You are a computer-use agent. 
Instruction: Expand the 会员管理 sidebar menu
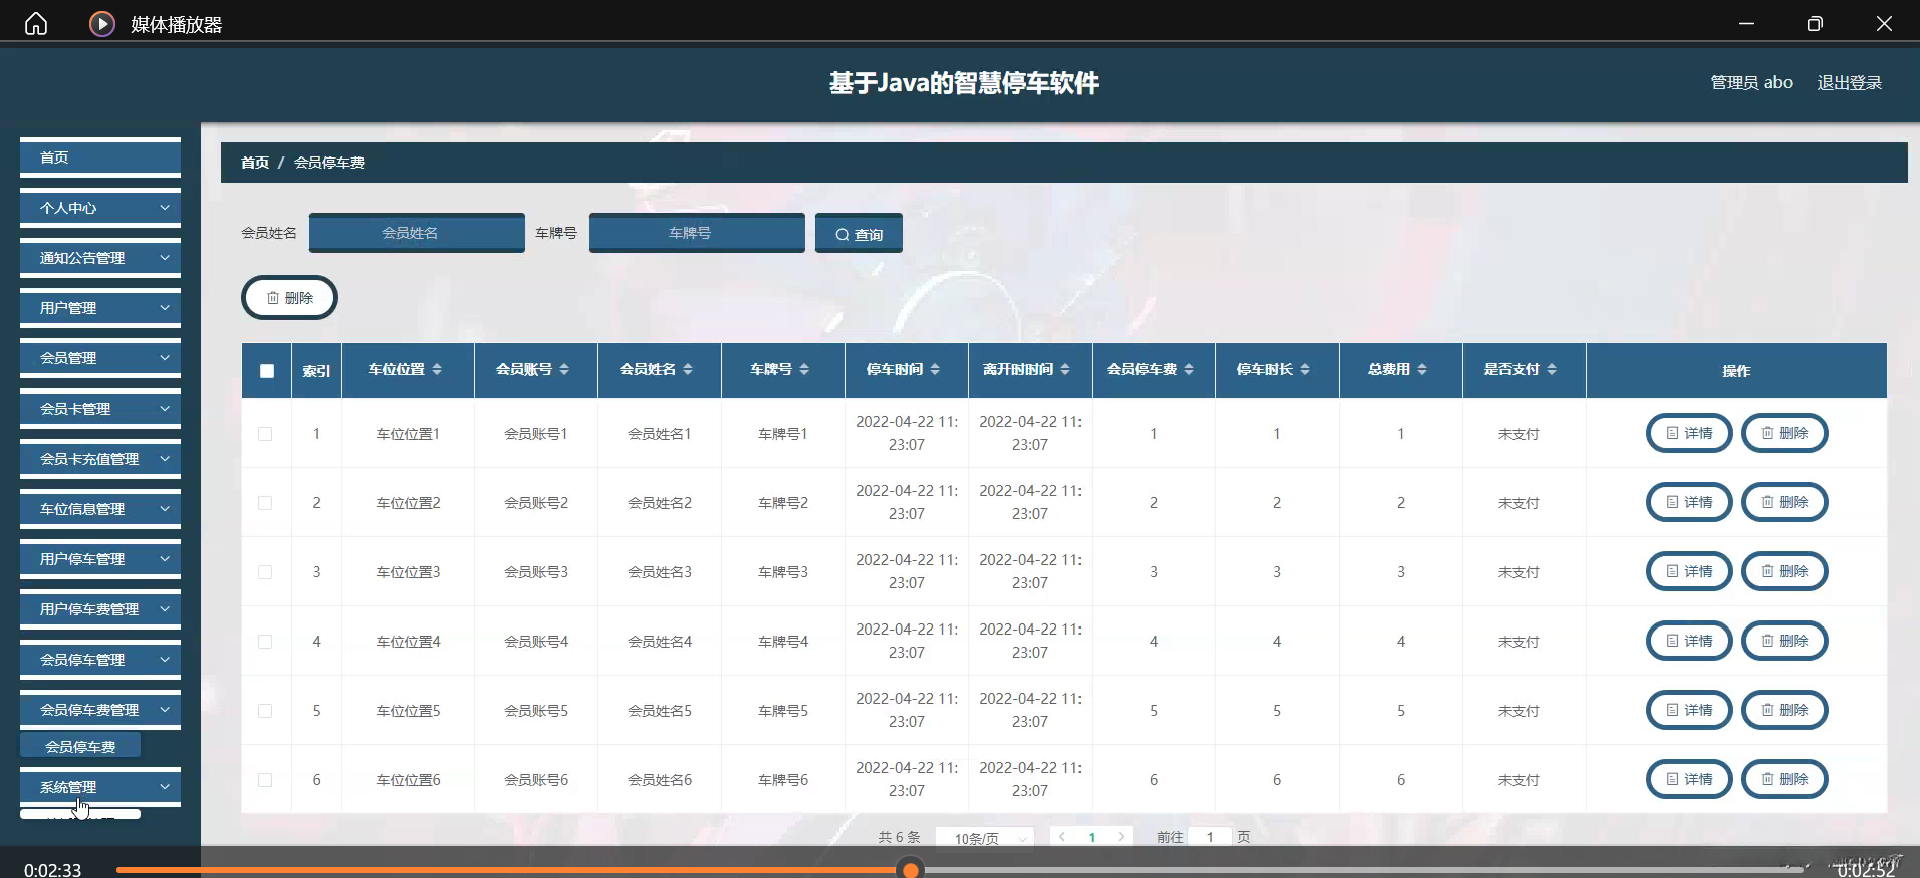pos(100,358)
